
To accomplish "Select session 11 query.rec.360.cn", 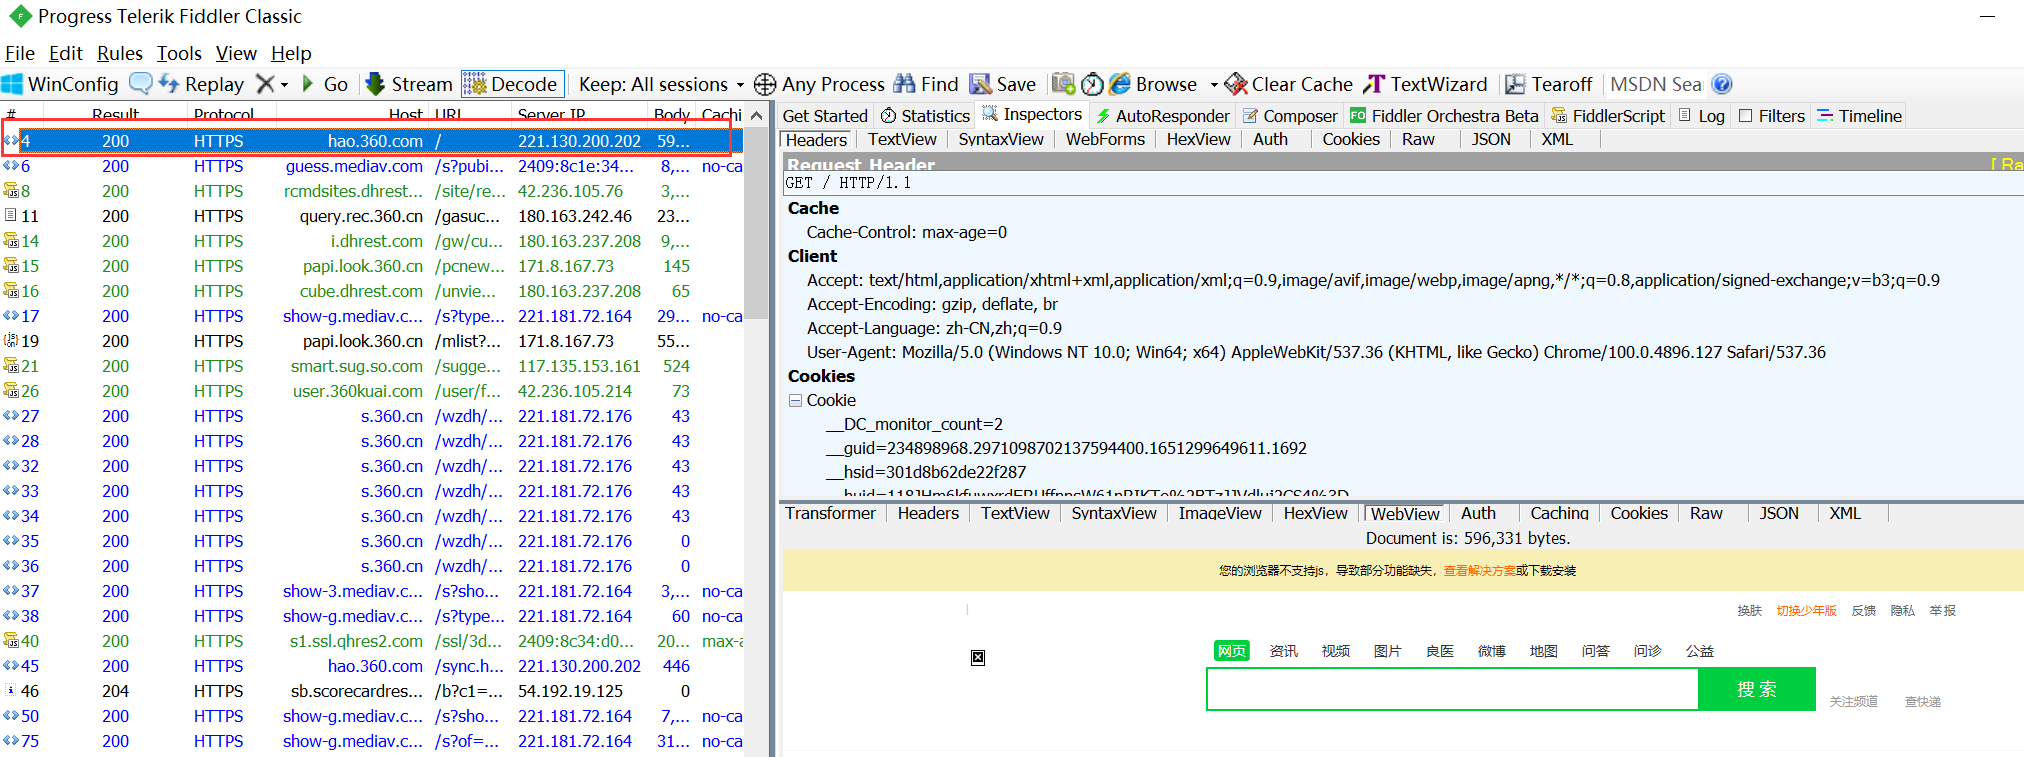I will [x=371, y=216].
